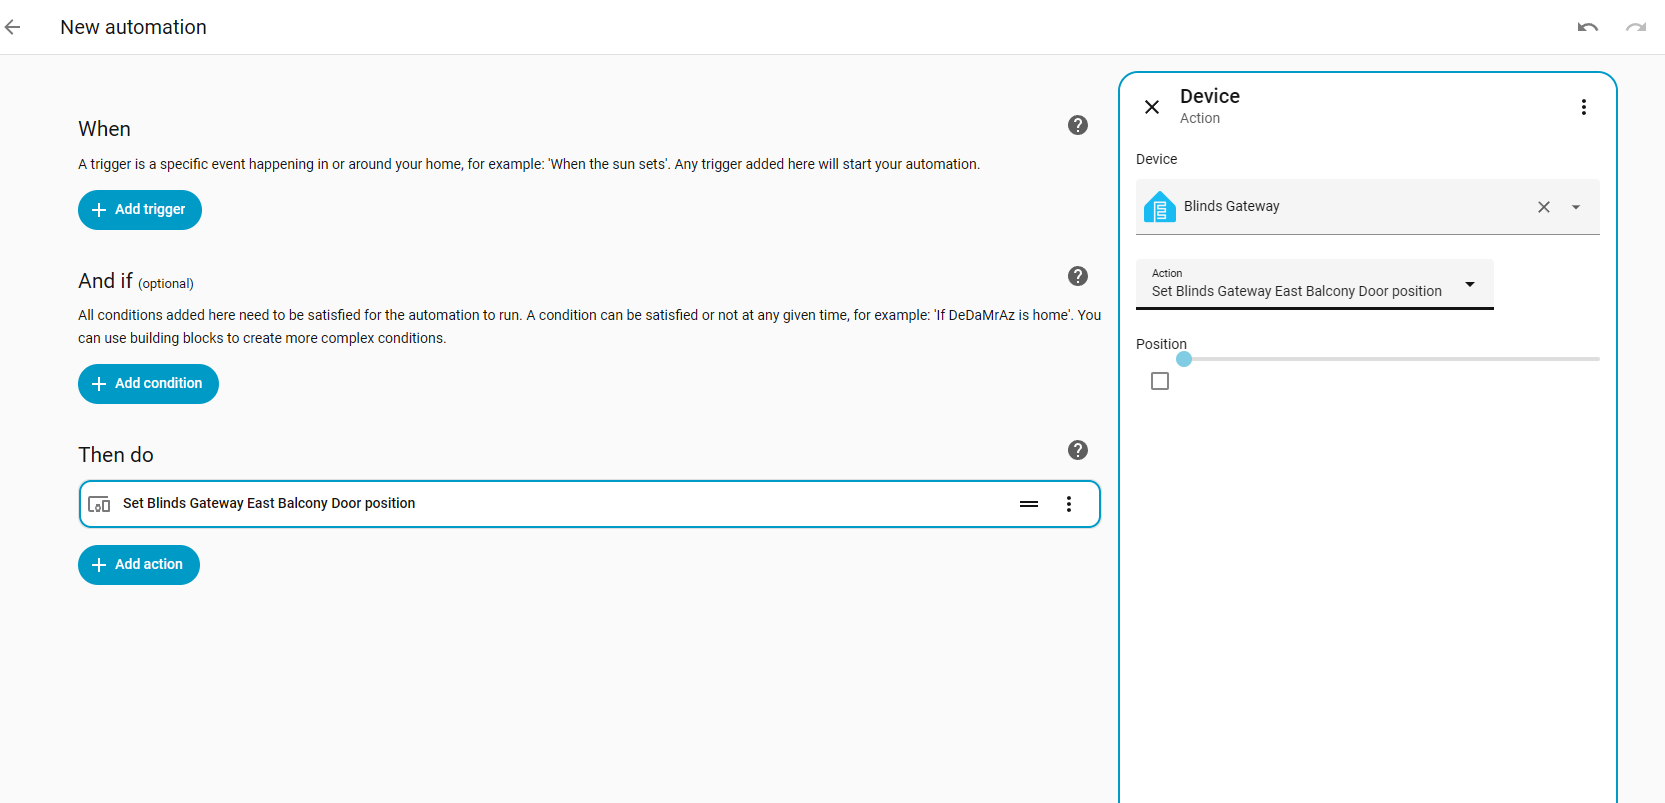Click the device icon on the action row
This screenshot has height=803, width=1665.
pyautogui.click(x=99, y=504)
